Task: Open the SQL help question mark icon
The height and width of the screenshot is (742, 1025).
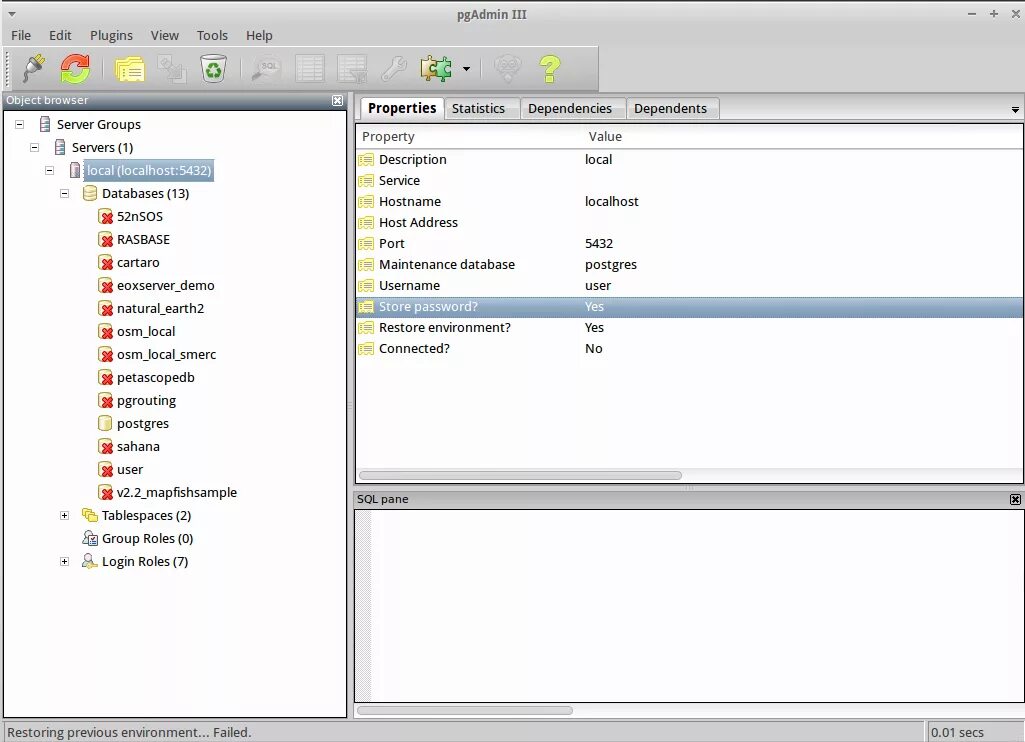Action: (550, 69)
